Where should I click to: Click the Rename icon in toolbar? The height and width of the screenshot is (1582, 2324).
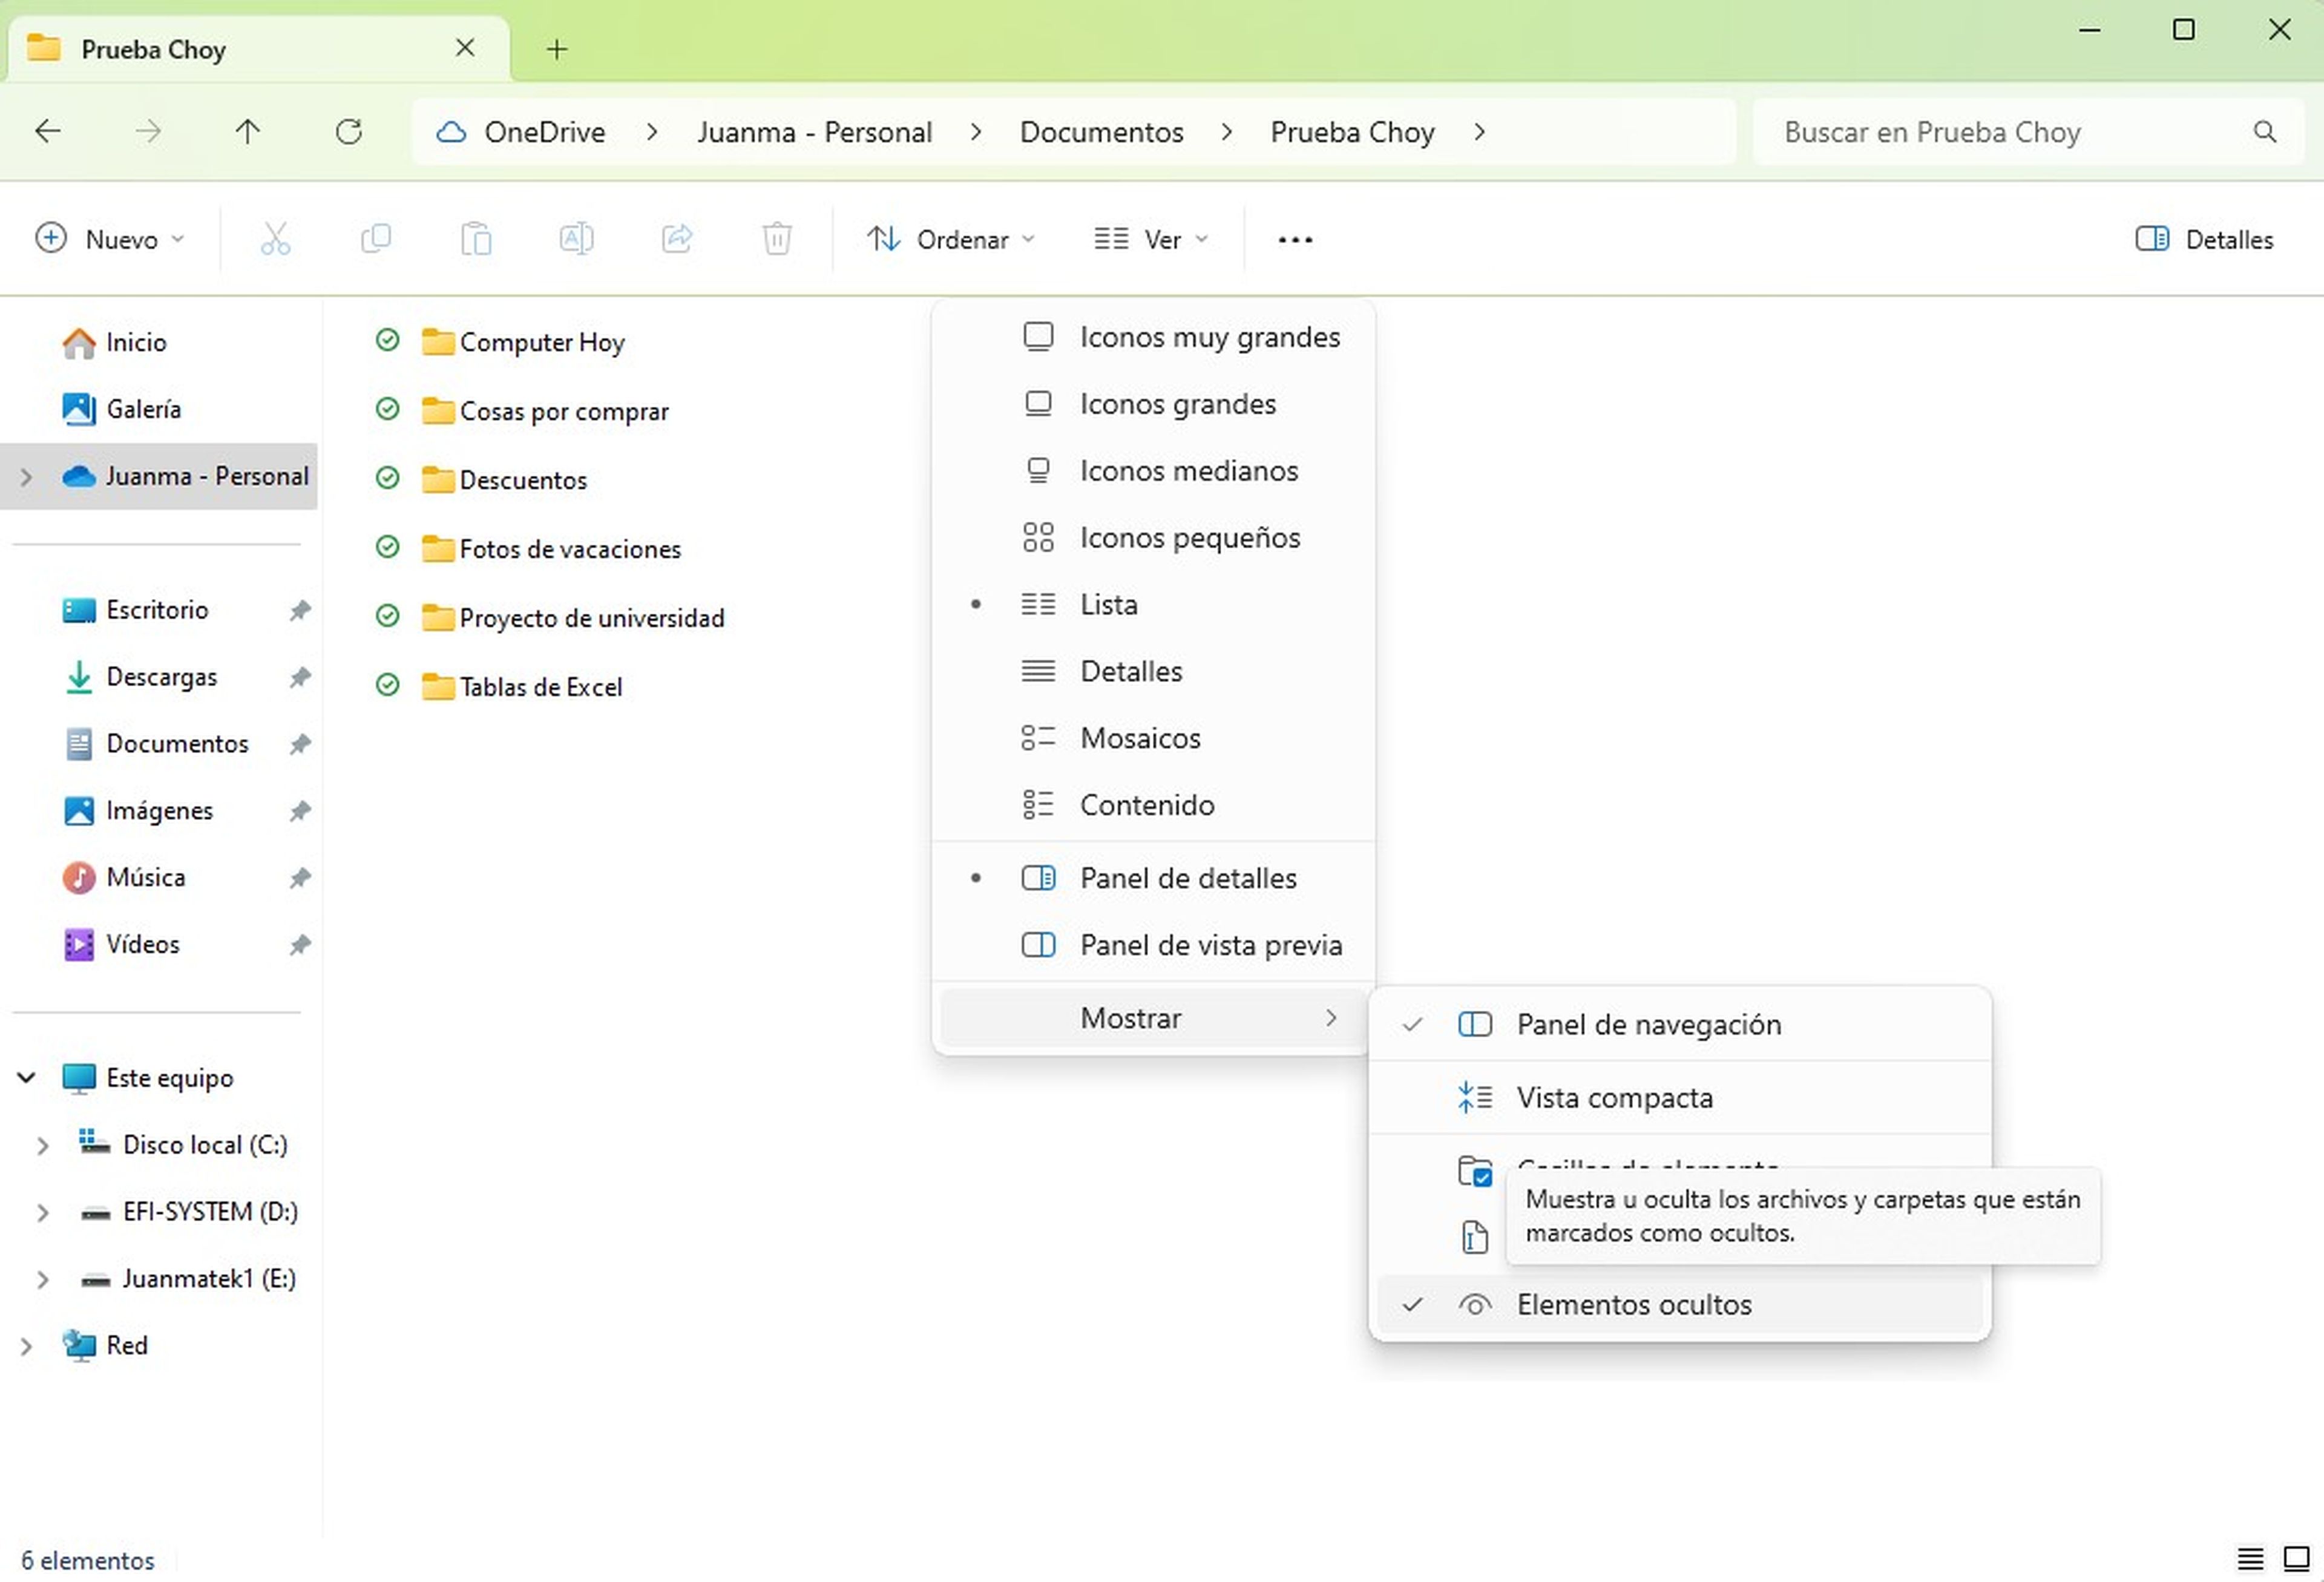(576, 239)
